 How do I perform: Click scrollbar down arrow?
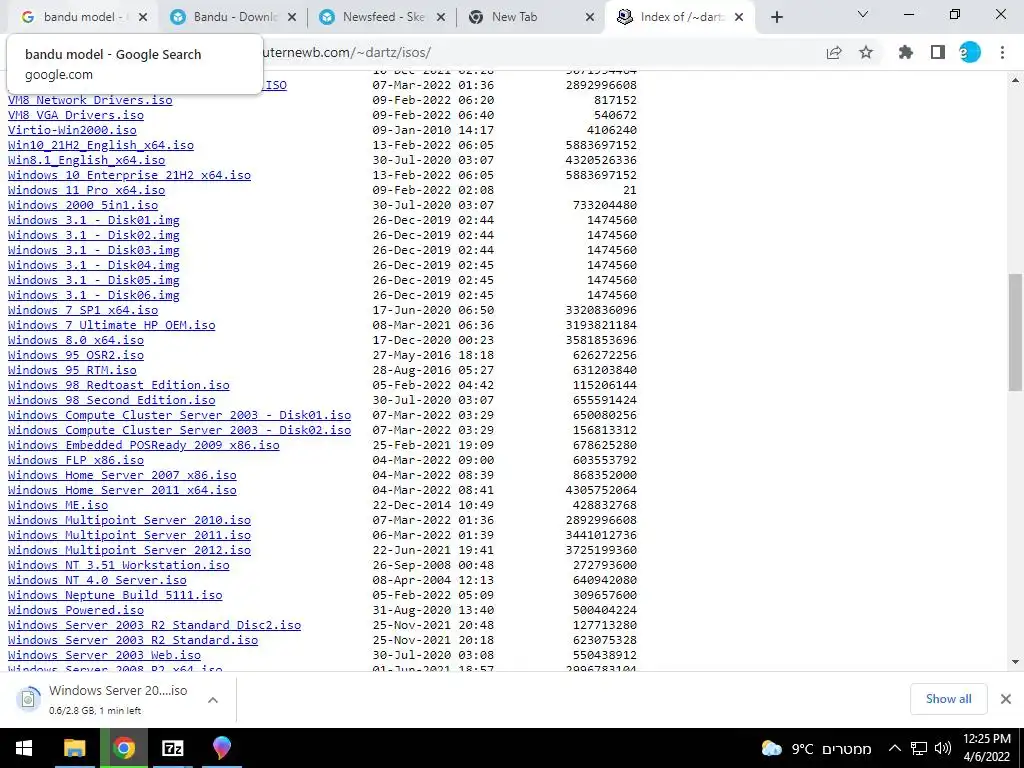[1015, 662]
